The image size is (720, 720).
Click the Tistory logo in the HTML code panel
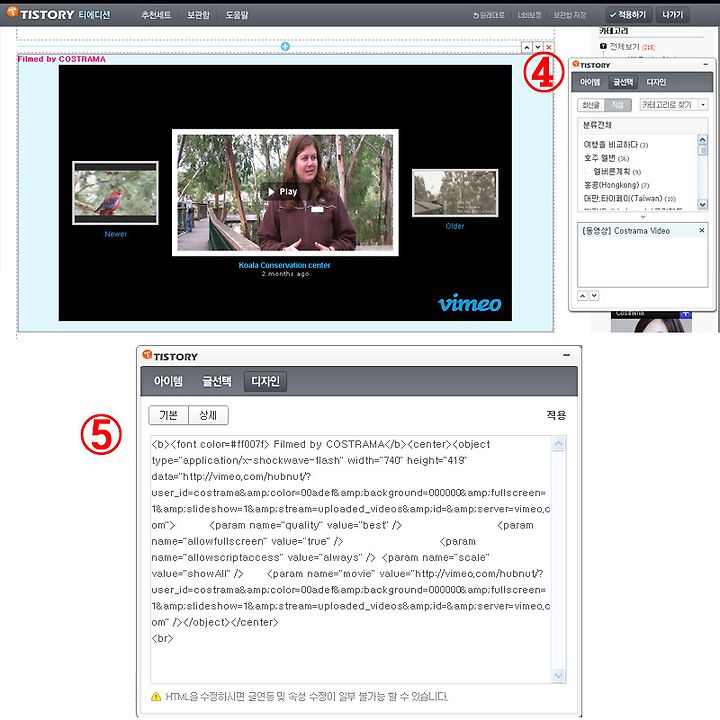pos(170,356)
